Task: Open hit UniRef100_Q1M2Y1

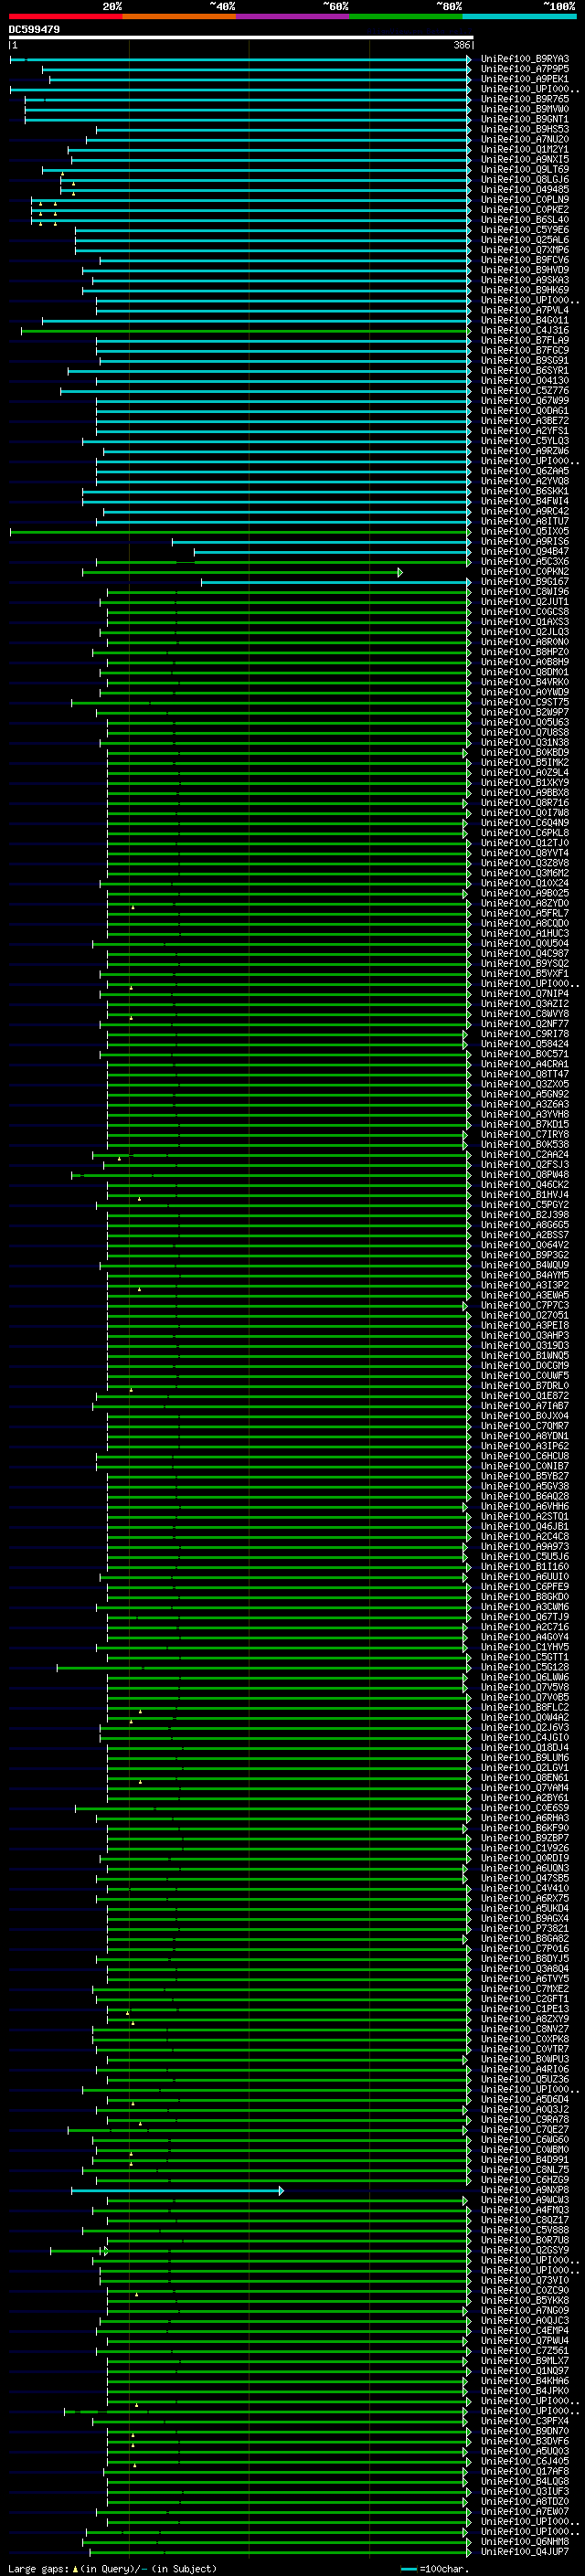Action: pos(524,149)
